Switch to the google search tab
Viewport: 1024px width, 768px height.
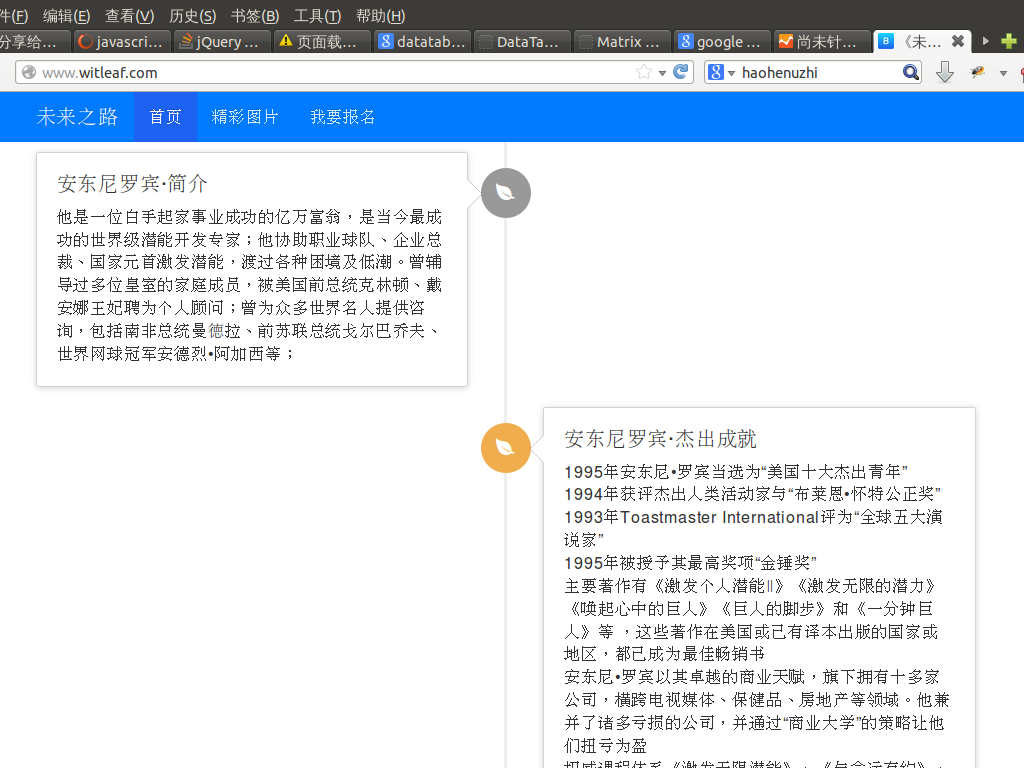[723, 42]
